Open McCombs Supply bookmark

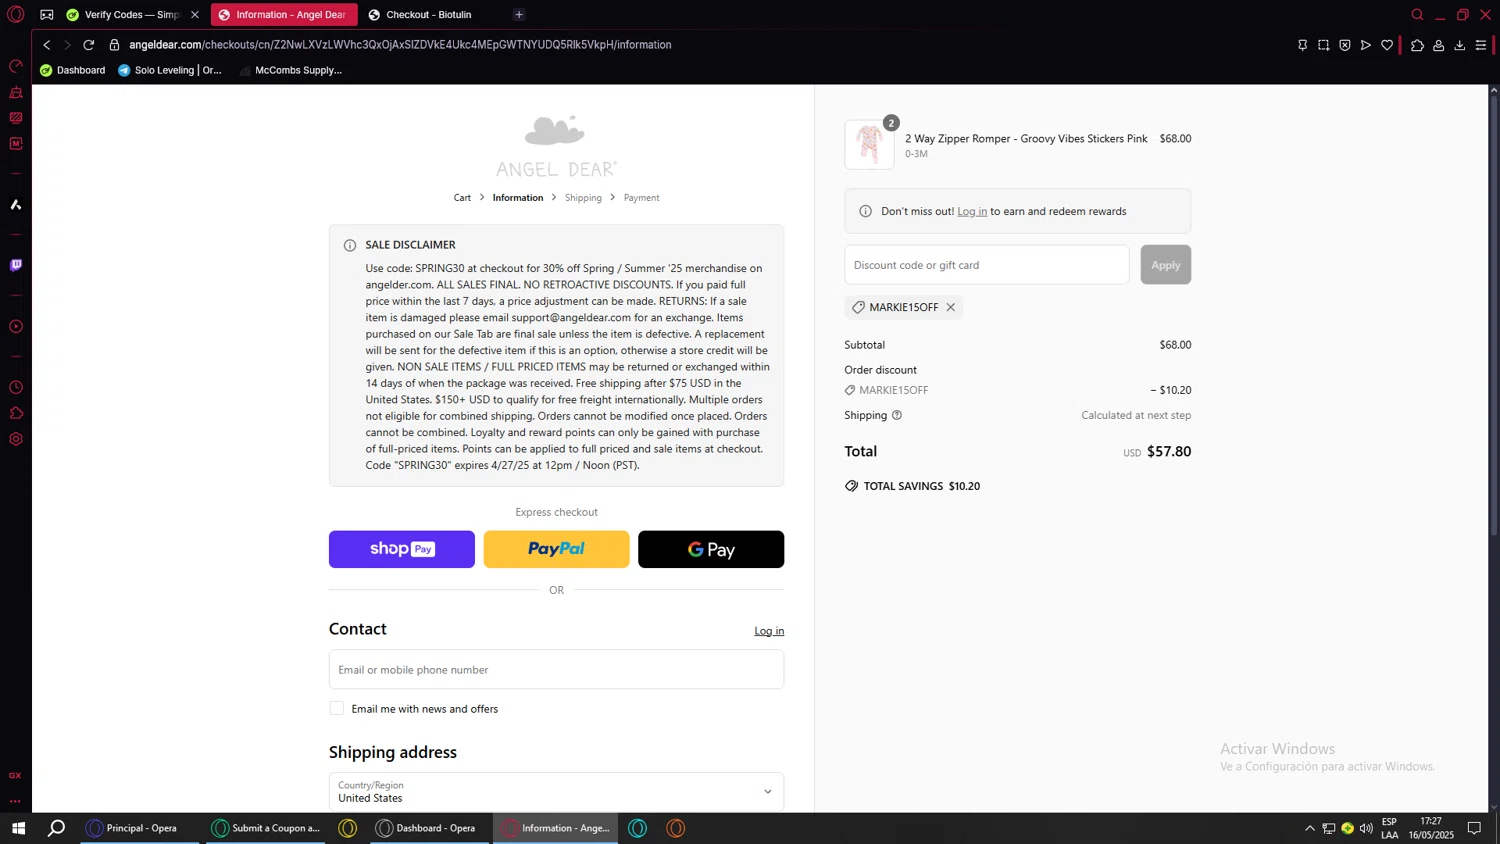click(290, 70)
